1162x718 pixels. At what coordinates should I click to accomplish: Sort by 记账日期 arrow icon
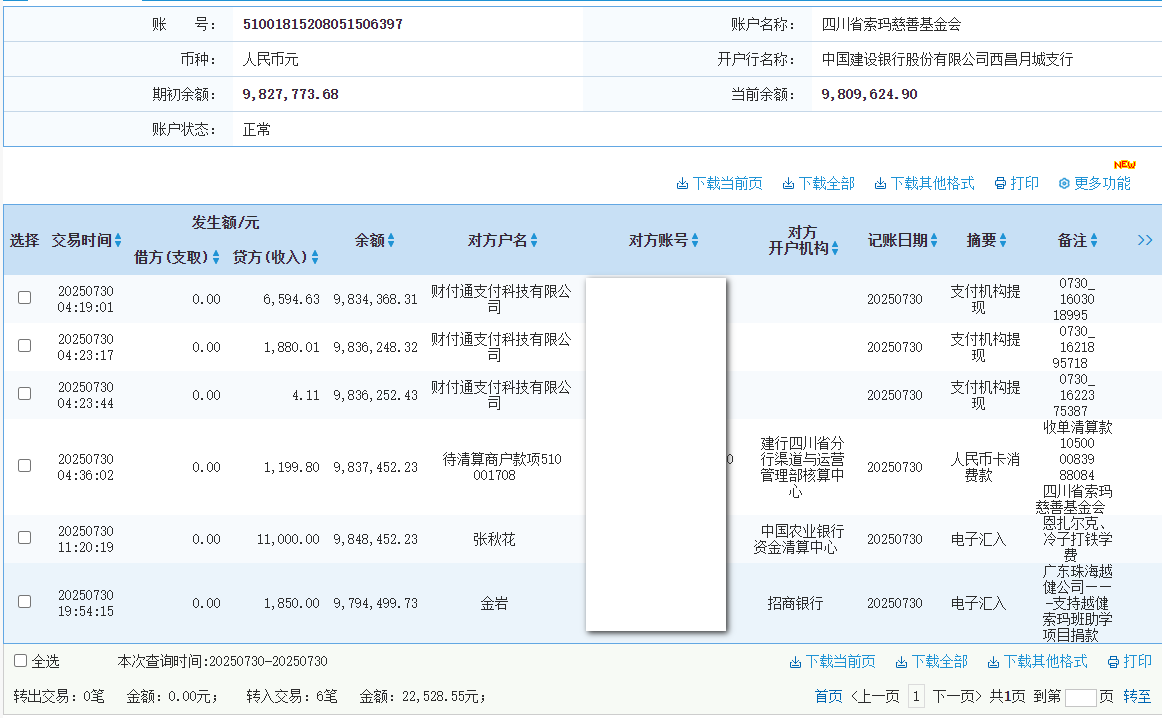pyautogui.click(x=934, y=240)
